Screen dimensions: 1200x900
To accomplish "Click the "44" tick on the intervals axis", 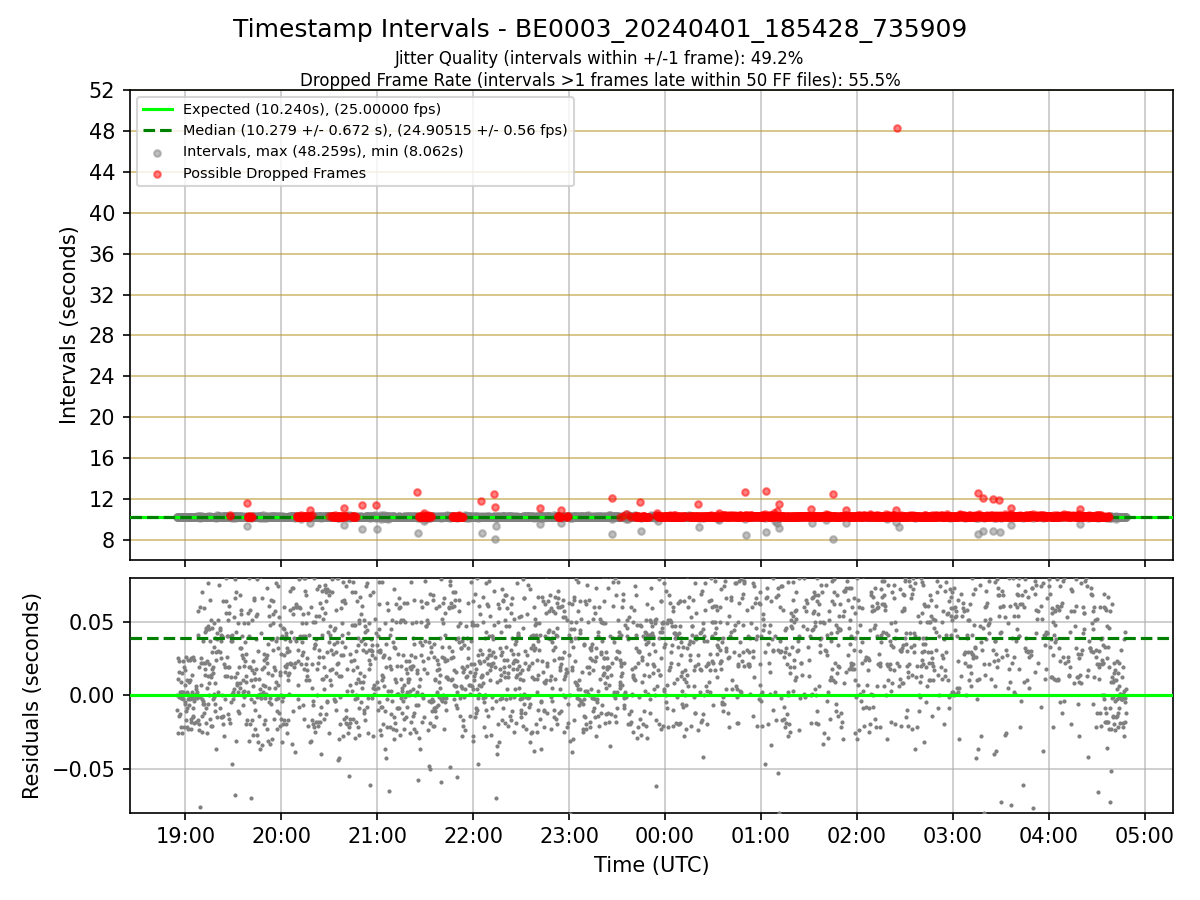I will [x=105, y=172].
